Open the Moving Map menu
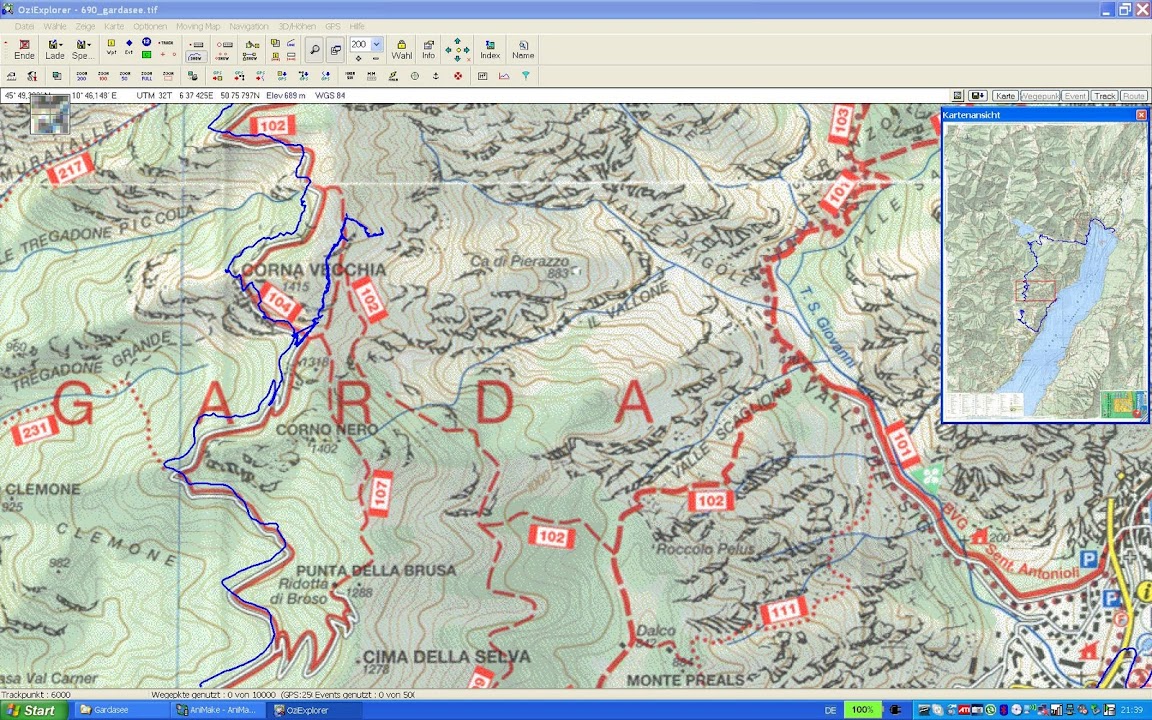 (x=198, y=26)
